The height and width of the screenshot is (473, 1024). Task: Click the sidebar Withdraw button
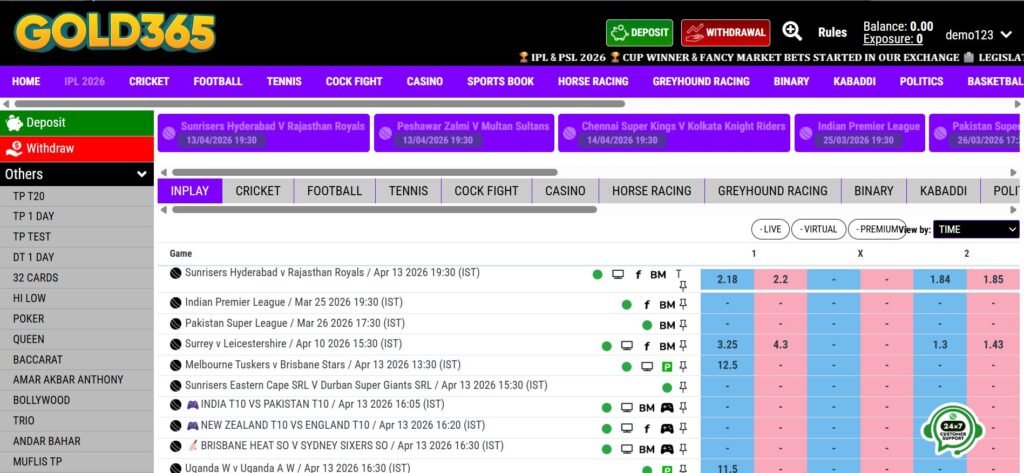coord(76,149)
